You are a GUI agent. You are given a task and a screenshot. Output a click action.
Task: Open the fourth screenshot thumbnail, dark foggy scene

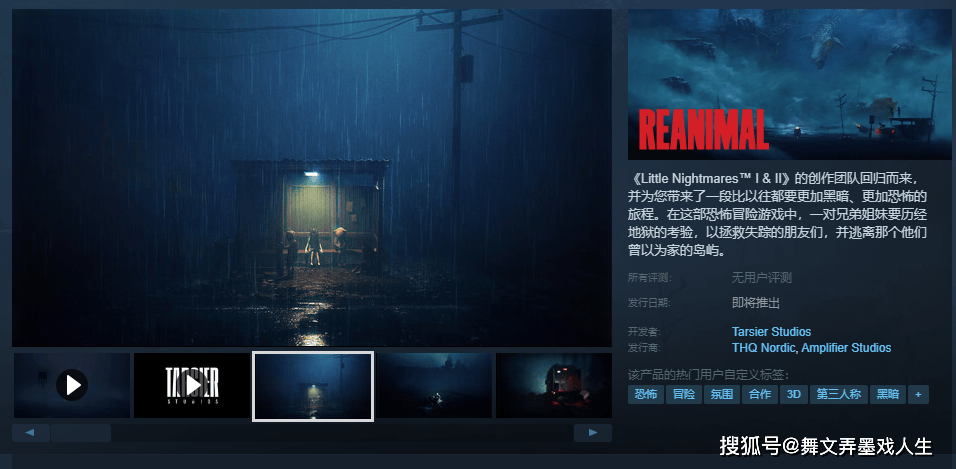pos(434,385)
